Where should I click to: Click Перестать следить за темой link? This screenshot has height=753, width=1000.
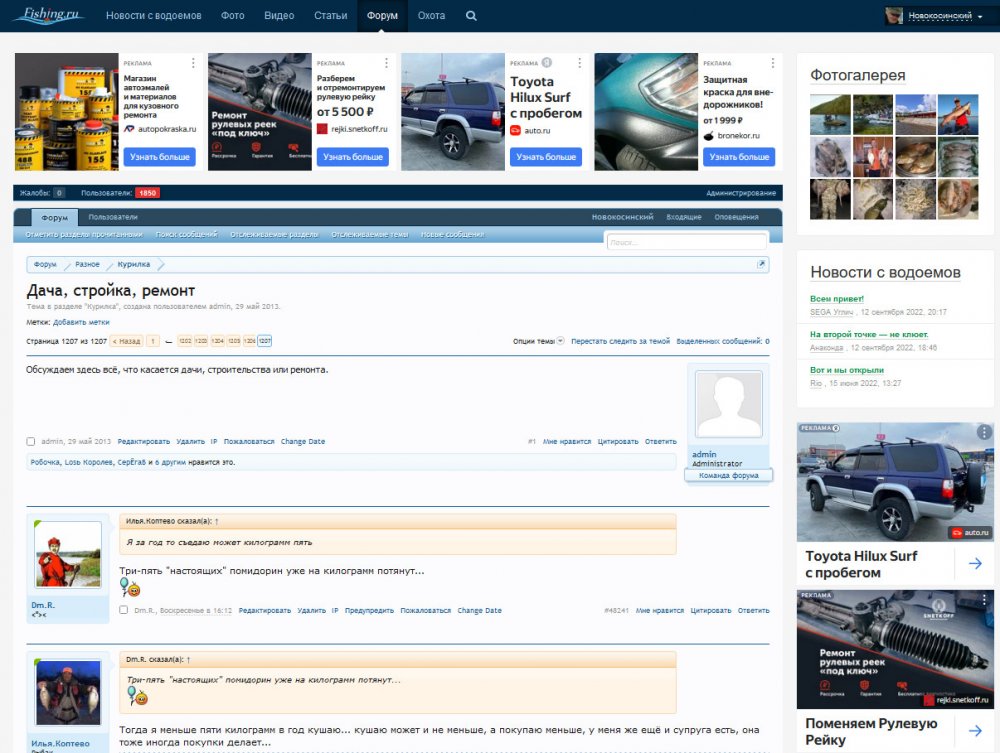click(620, 341)
